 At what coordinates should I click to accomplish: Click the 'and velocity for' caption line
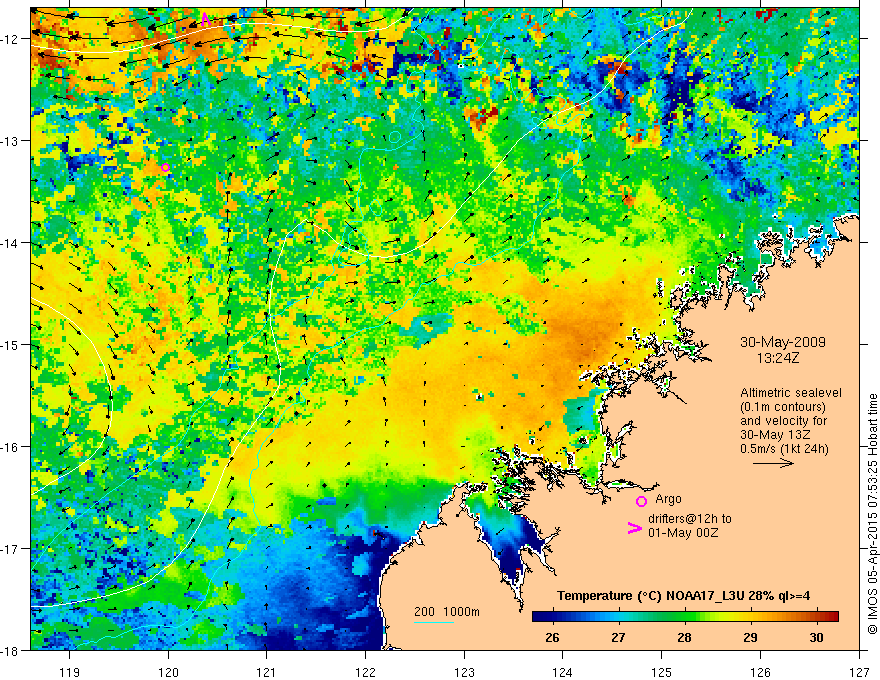(784, 421)
